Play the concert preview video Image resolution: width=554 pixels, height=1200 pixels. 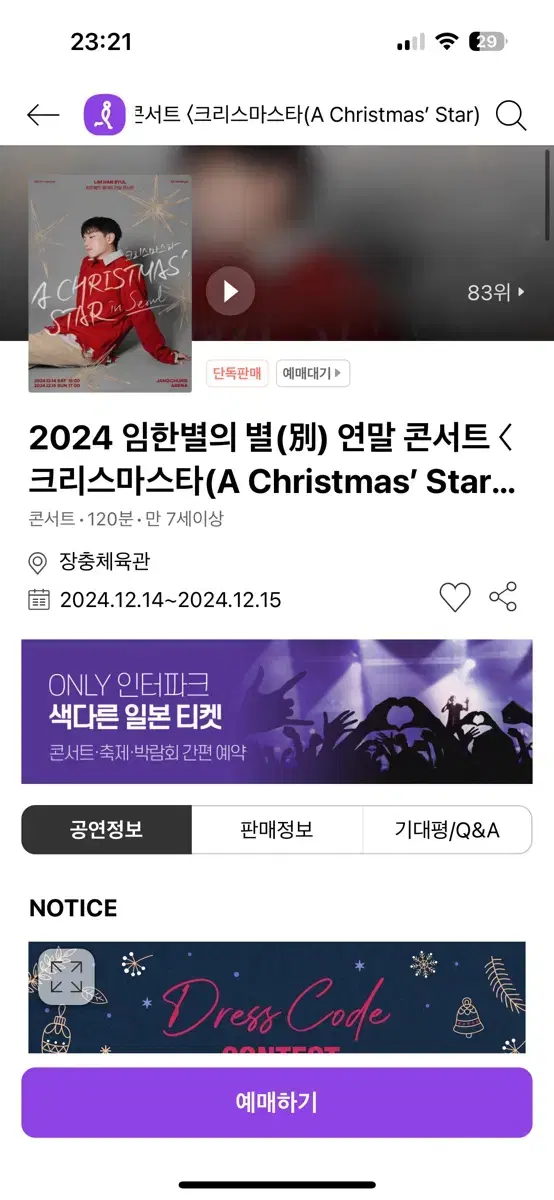pos(231,292)
